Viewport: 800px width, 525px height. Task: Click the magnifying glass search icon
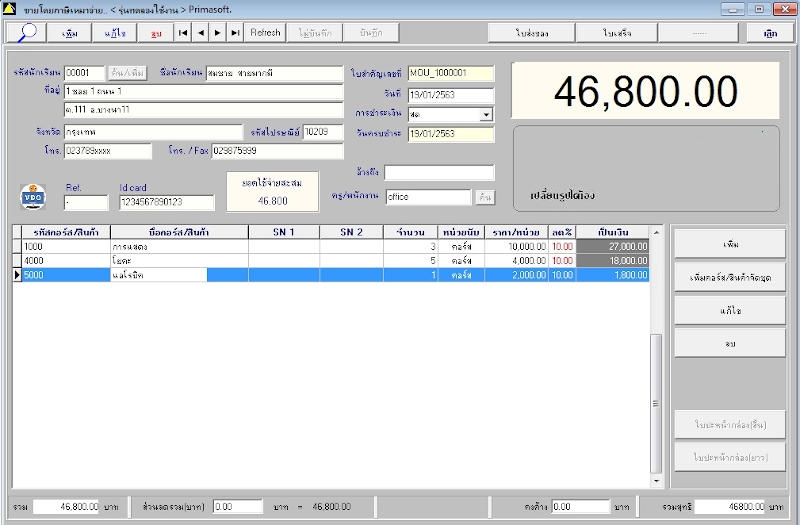(x=28, y=33)
